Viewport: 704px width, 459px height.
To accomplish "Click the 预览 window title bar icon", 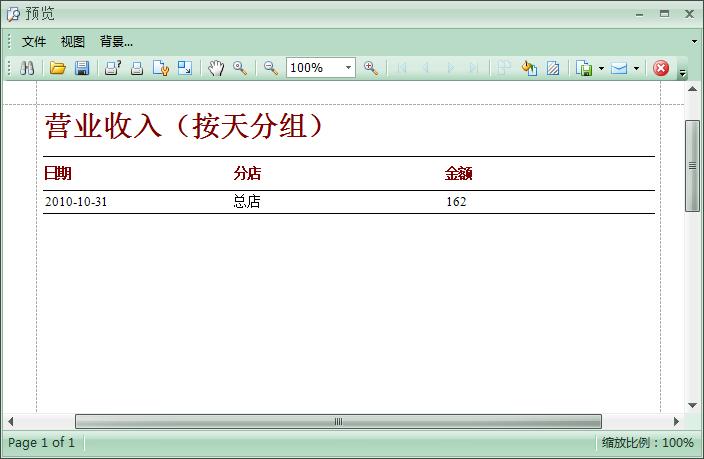I will click(13, 14).
